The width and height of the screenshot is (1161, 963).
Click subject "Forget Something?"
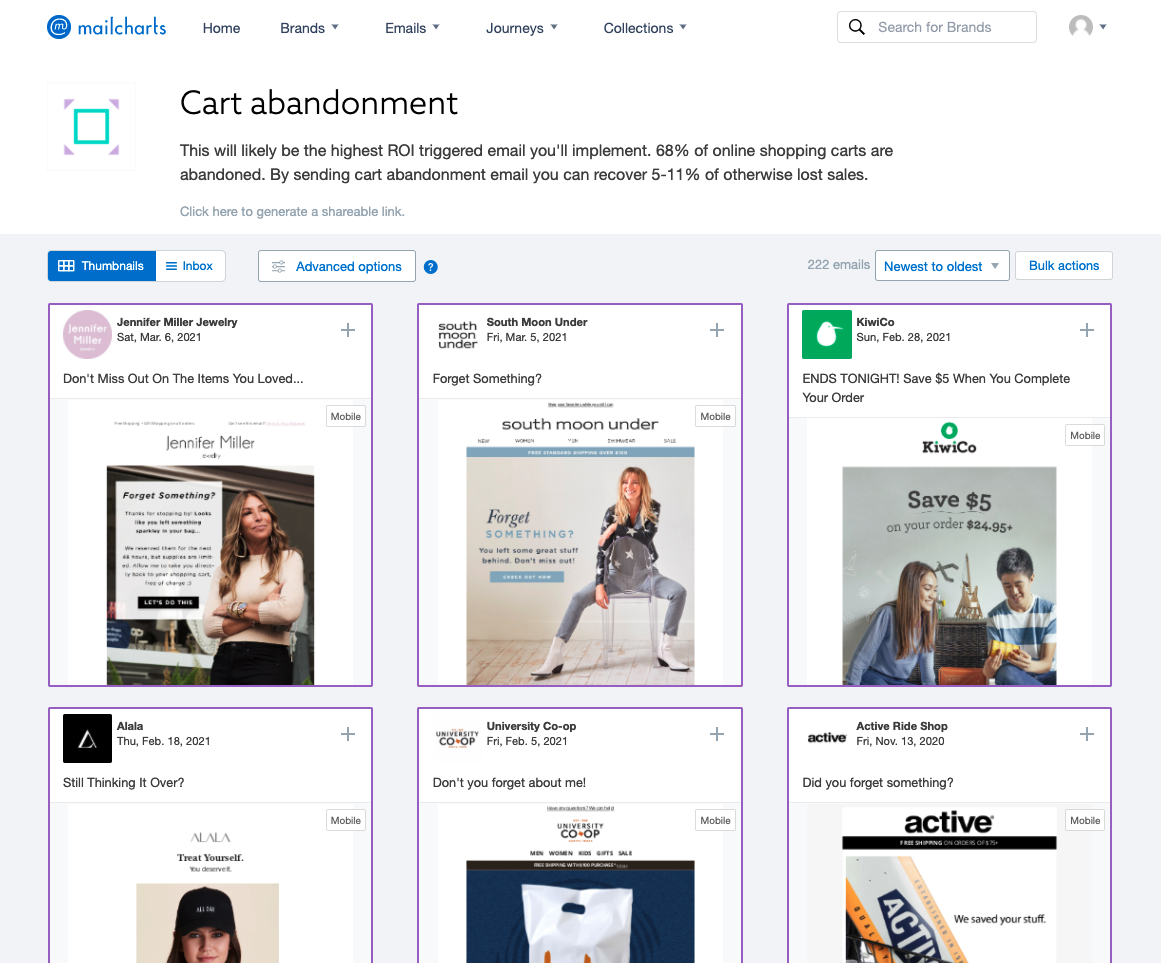[x=487, y=378]
